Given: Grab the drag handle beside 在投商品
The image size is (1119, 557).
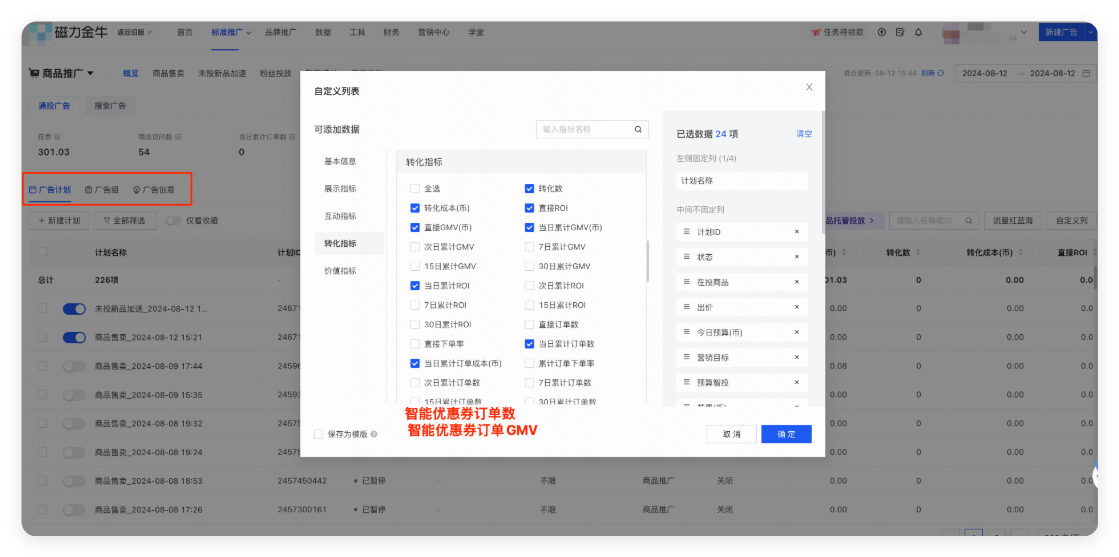Looking at the screenshot, I should (687, 282).
